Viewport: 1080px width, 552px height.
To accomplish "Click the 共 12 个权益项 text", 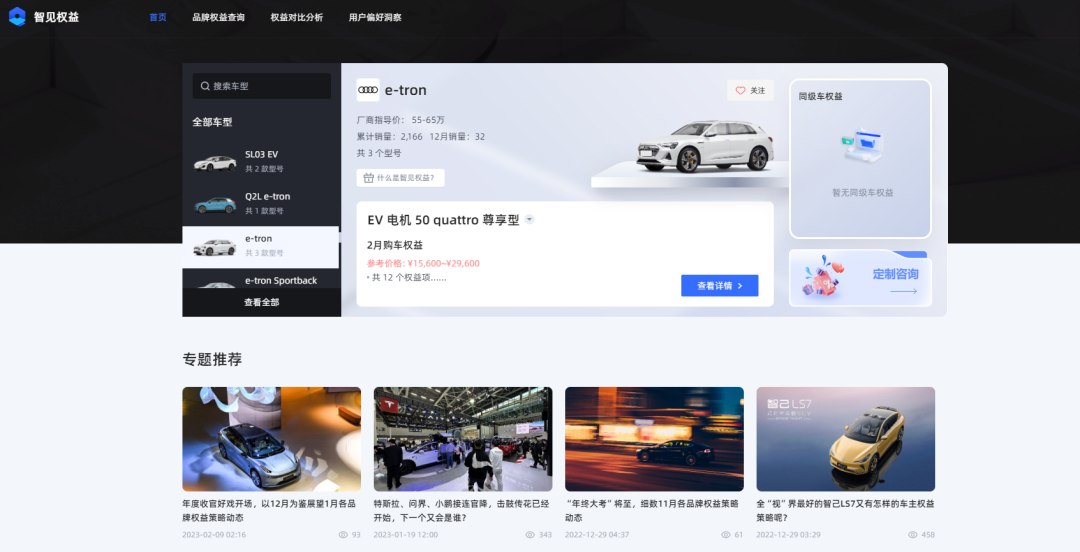I will click(x=409, y=278).
